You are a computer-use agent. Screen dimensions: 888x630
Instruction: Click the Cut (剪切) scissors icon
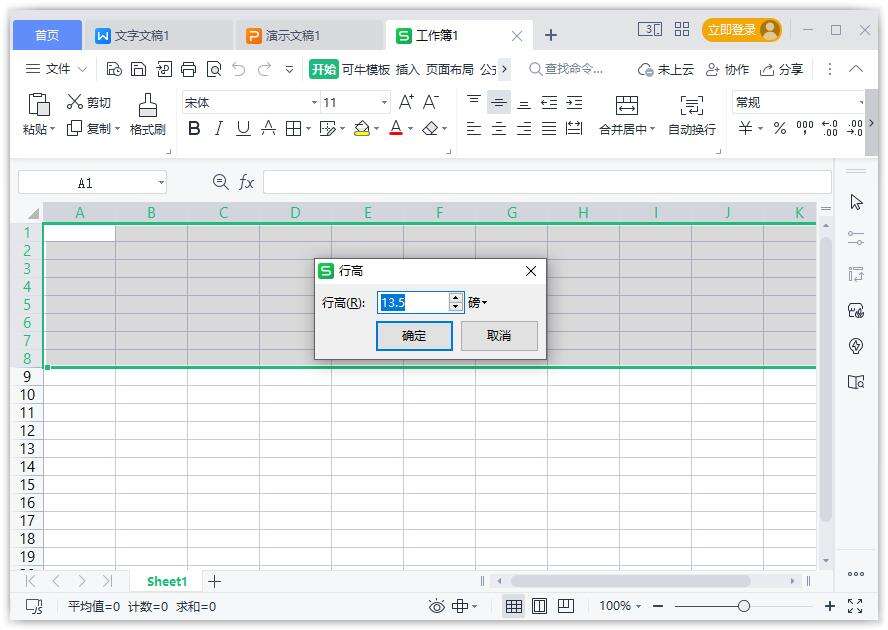[75, 102]
